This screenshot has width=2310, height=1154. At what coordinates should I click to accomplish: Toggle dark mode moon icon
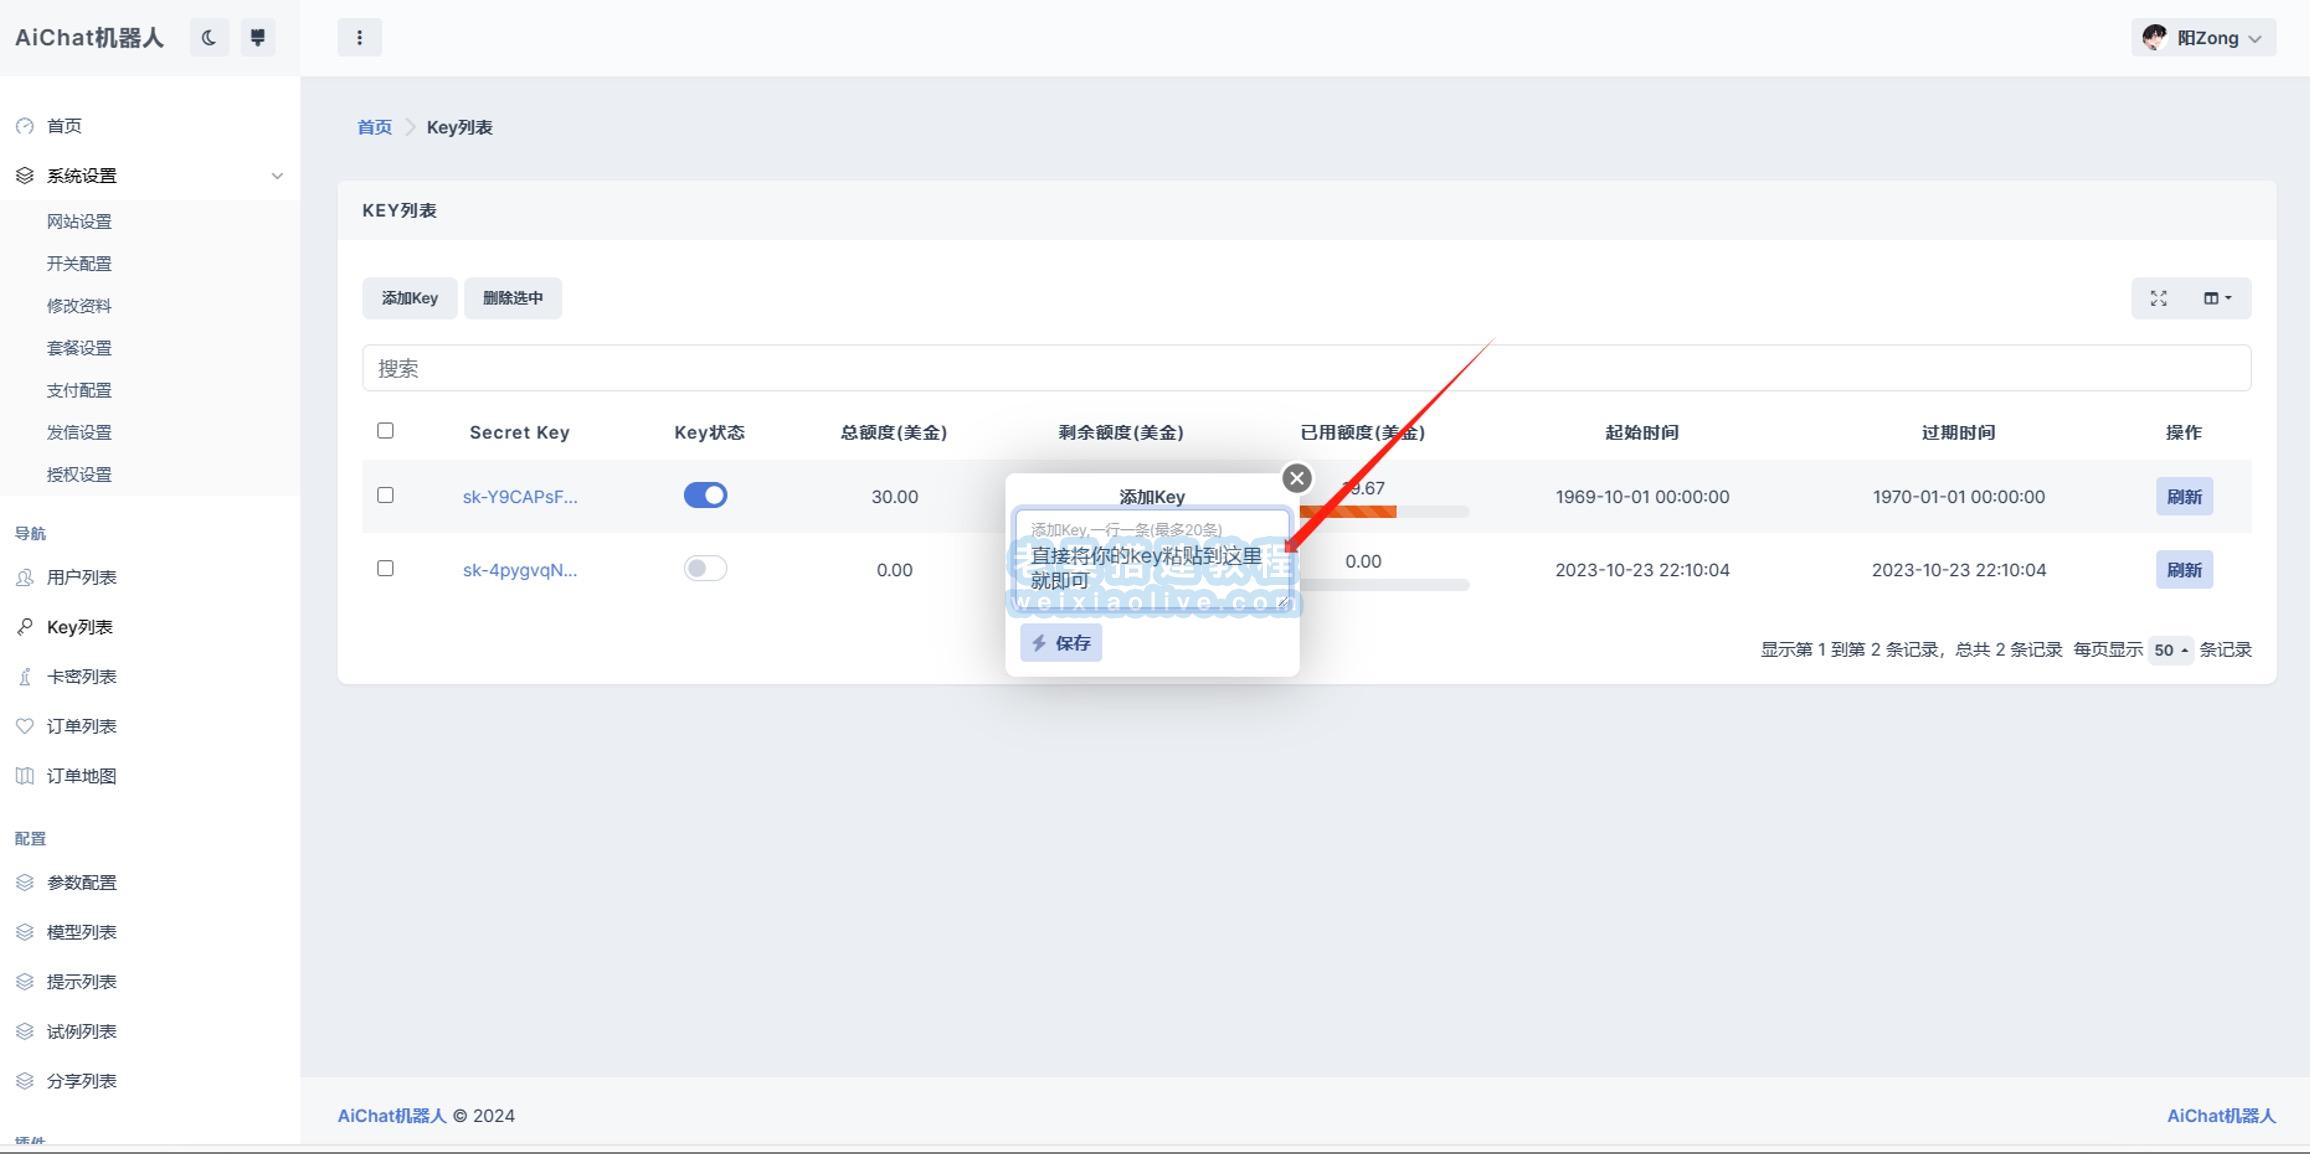[209, 38]
